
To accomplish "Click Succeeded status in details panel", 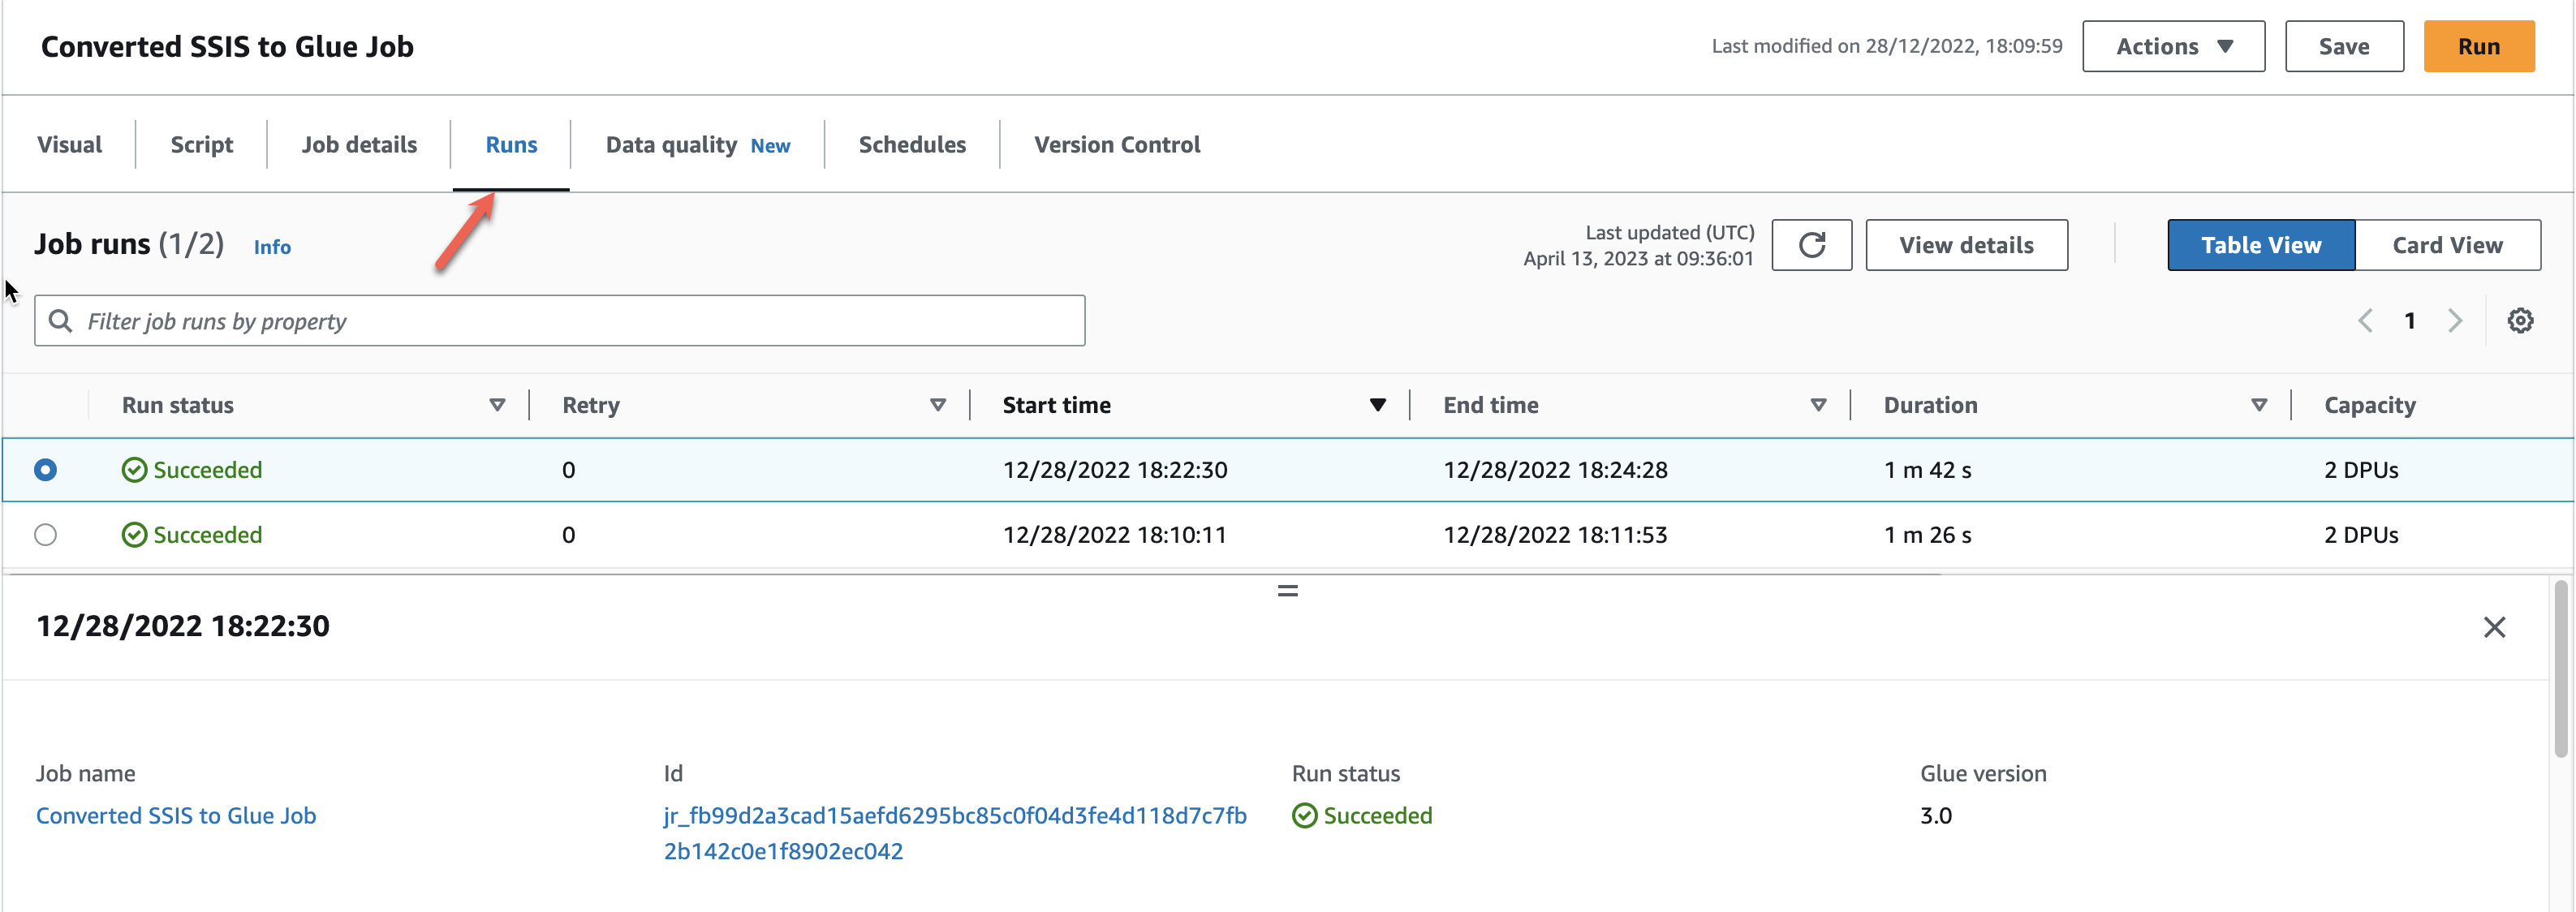I will tap(1362, 816).
